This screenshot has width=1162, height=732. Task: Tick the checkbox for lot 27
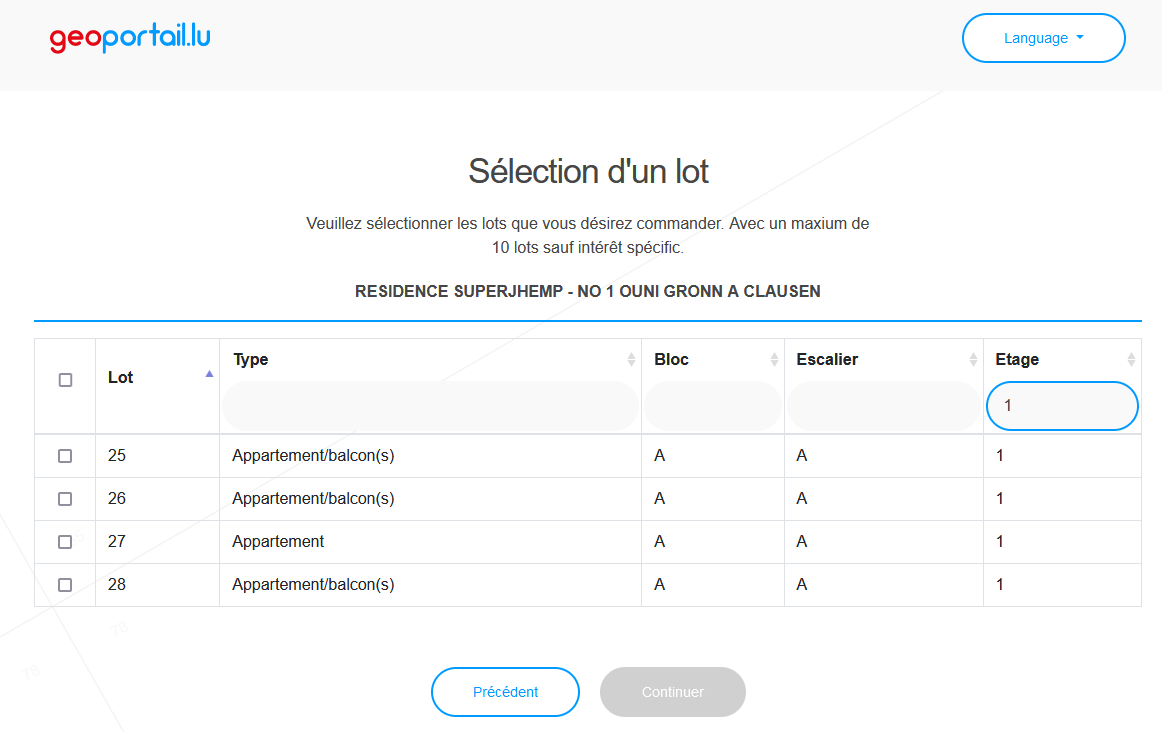[65, 542]
